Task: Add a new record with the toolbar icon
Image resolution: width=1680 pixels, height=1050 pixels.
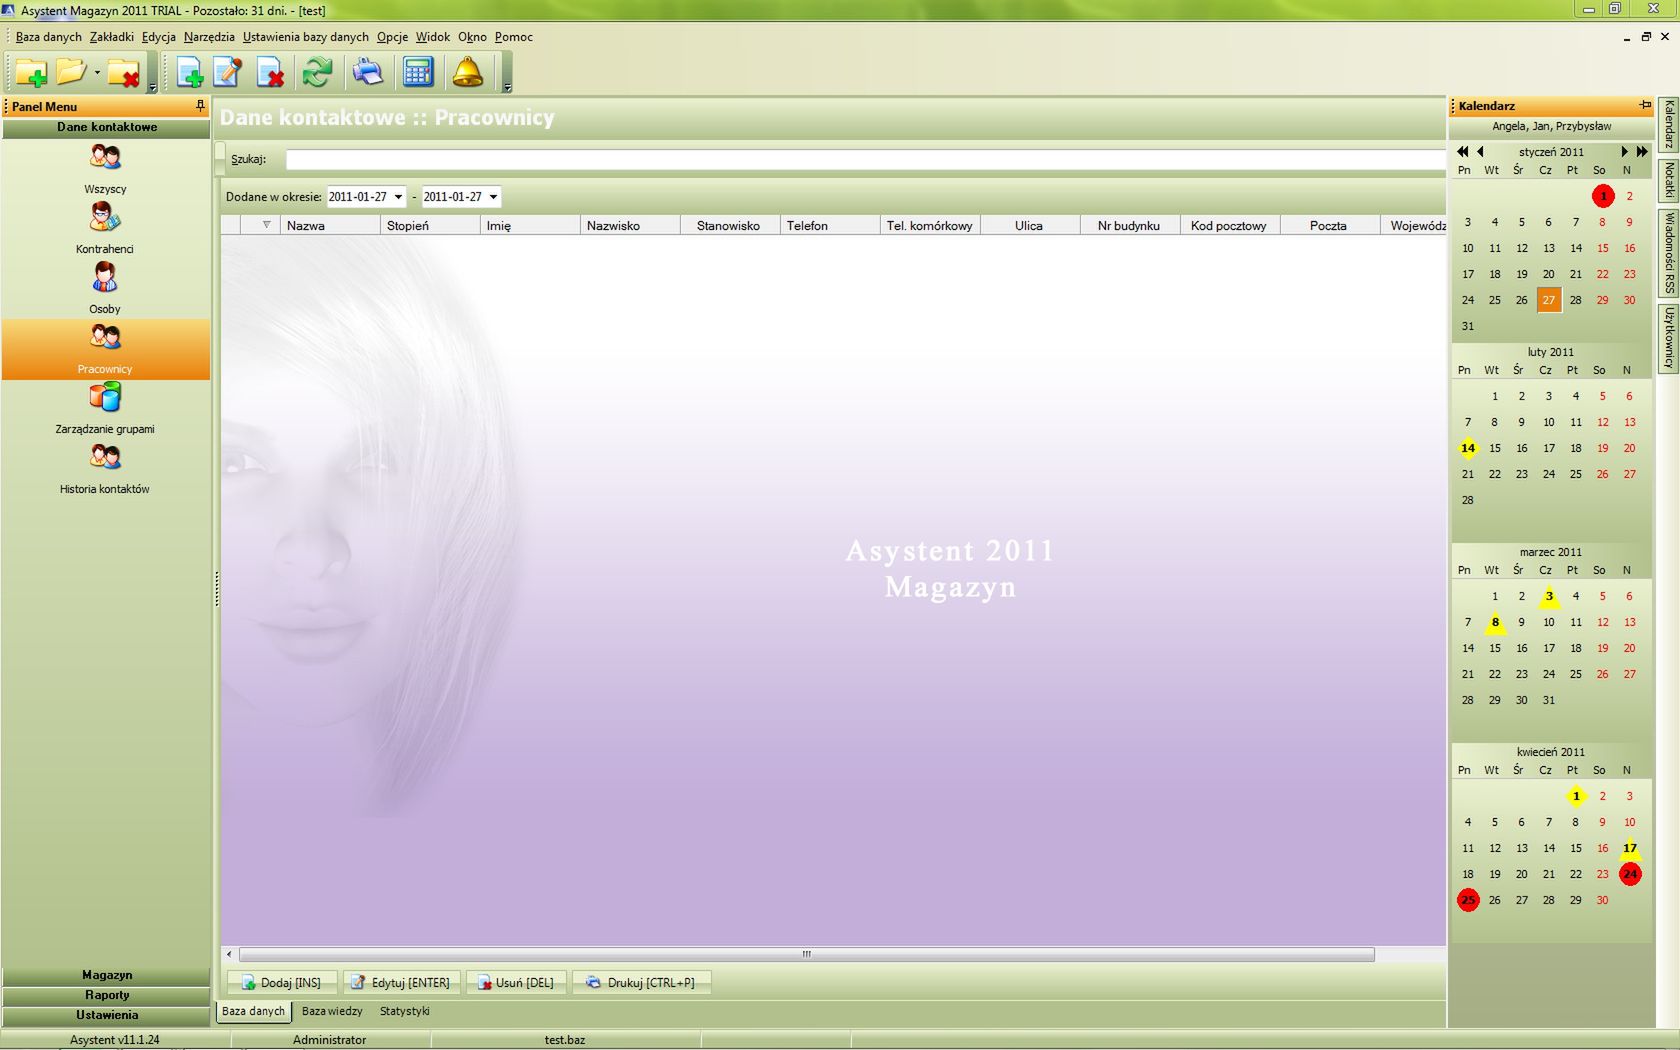Action: coord(189,73)
